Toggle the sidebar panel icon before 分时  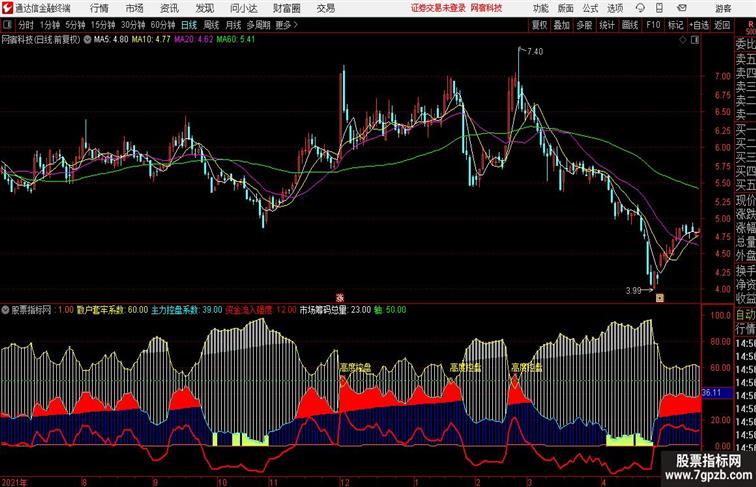point(7,25)
